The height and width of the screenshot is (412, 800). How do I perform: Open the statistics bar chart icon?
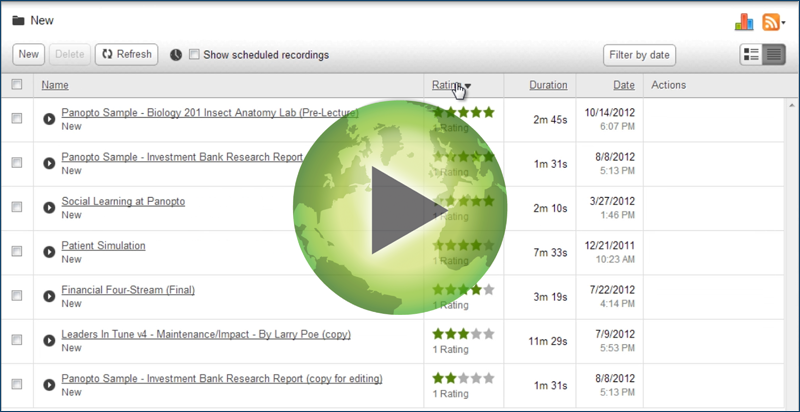click(x=744, y=21)
